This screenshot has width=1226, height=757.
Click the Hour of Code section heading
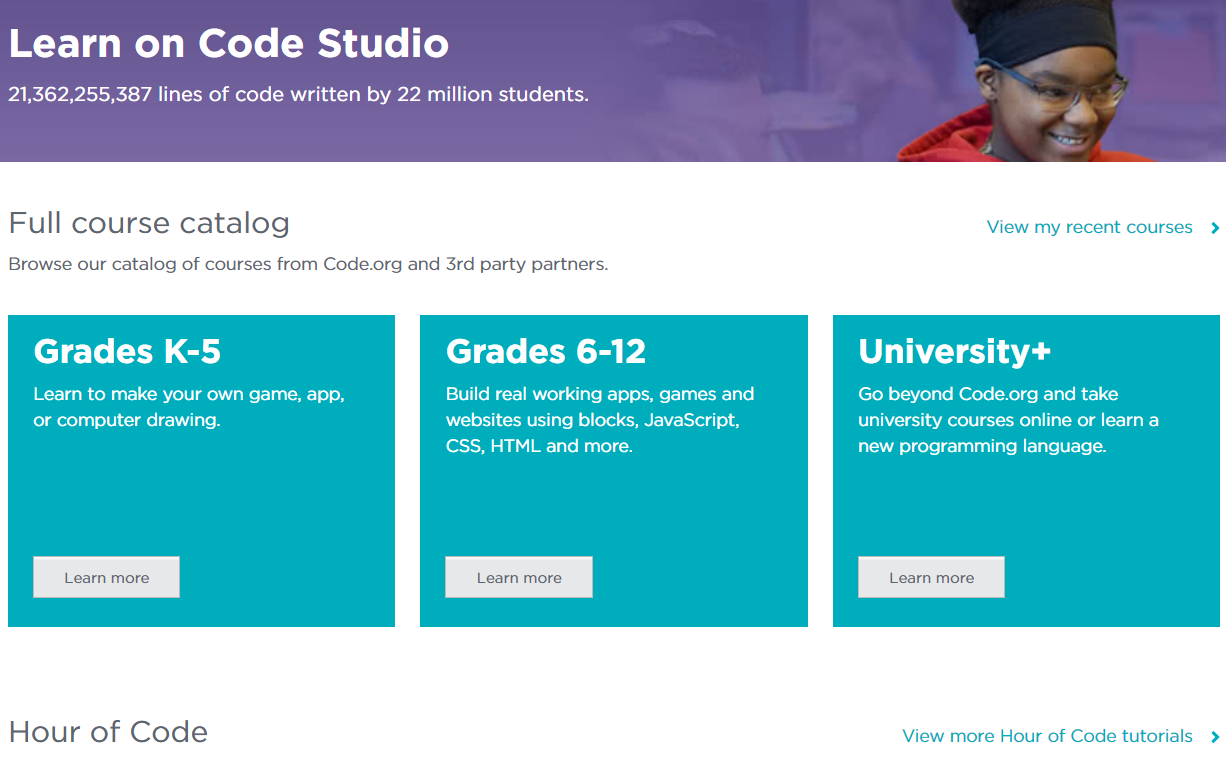[108, 731]
